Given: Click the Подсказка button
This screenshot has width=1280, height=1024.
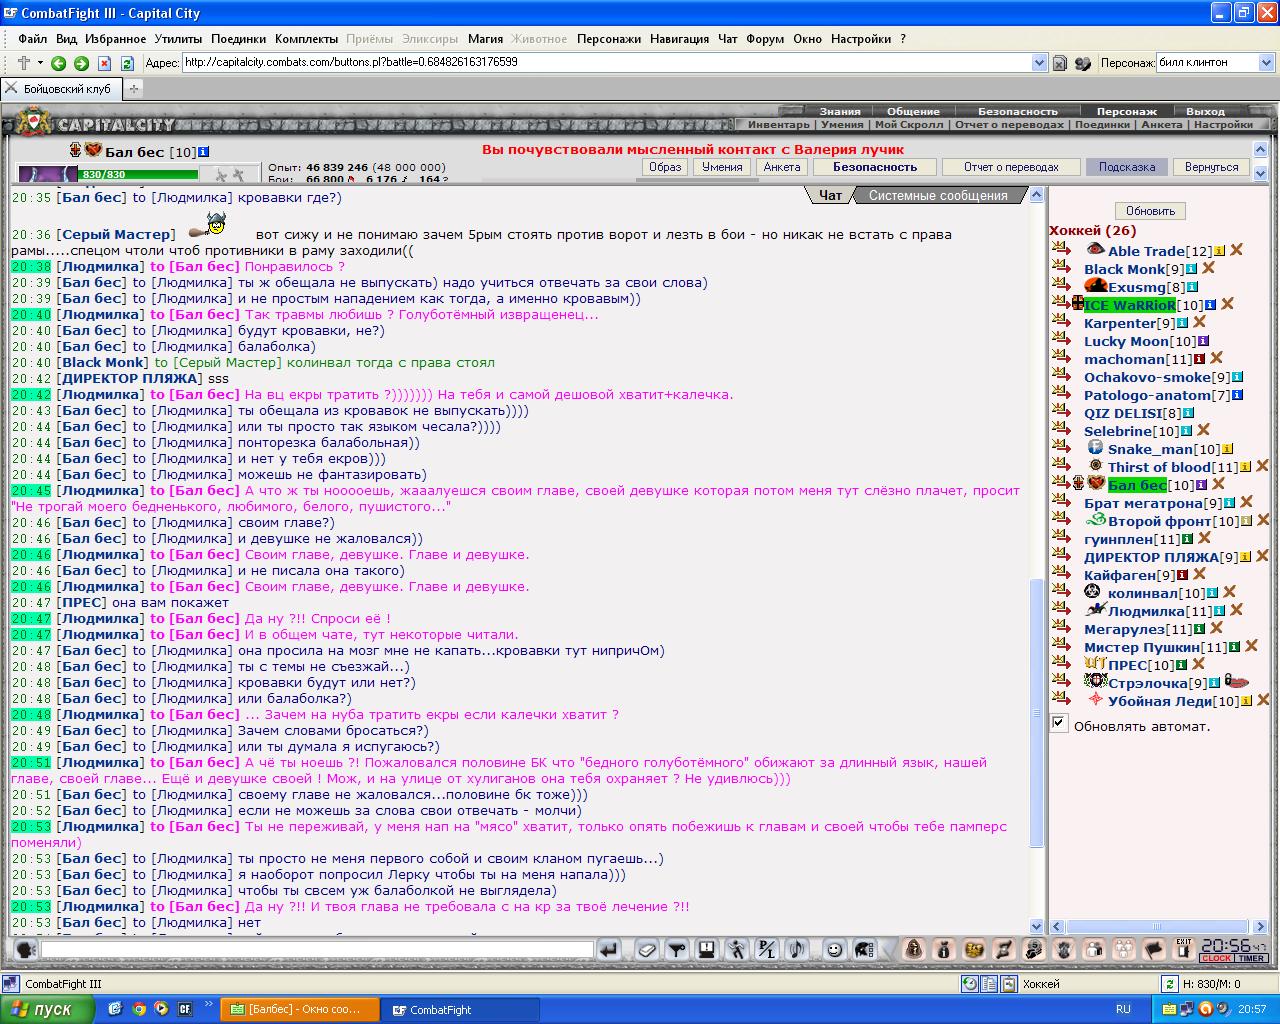Looking at the screenshot, I should [1127, 167].
